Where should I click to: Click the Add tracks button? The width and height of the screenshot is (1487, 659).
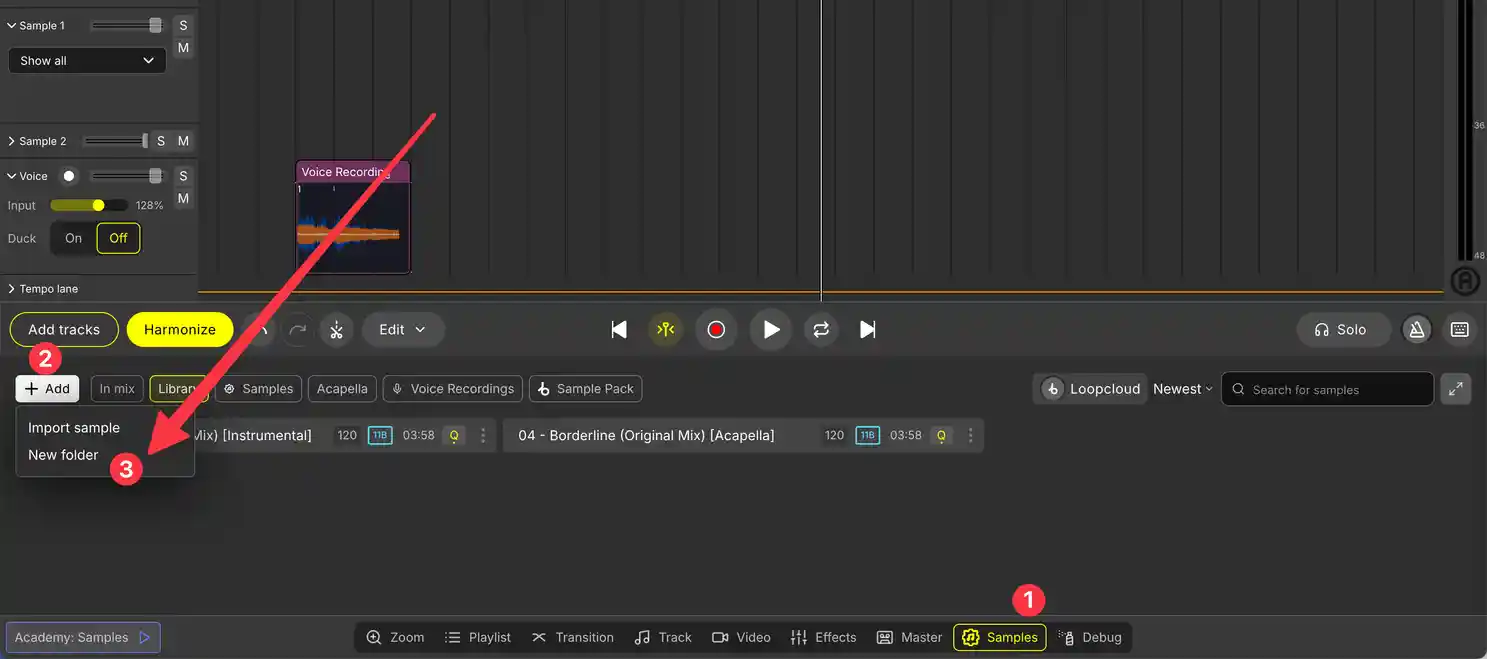tap(64, 330)
